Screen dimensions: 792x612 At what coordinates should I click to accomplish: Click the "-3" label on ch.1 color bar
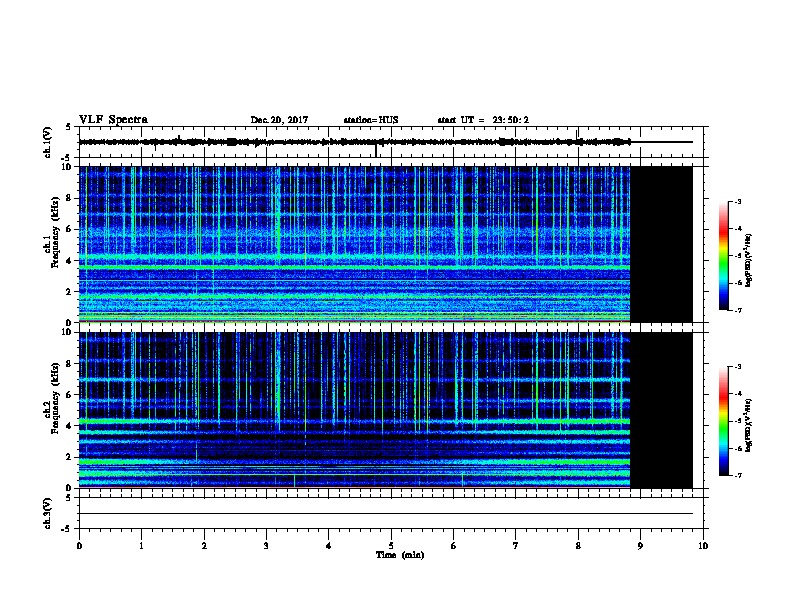click(x=737, y=201)
